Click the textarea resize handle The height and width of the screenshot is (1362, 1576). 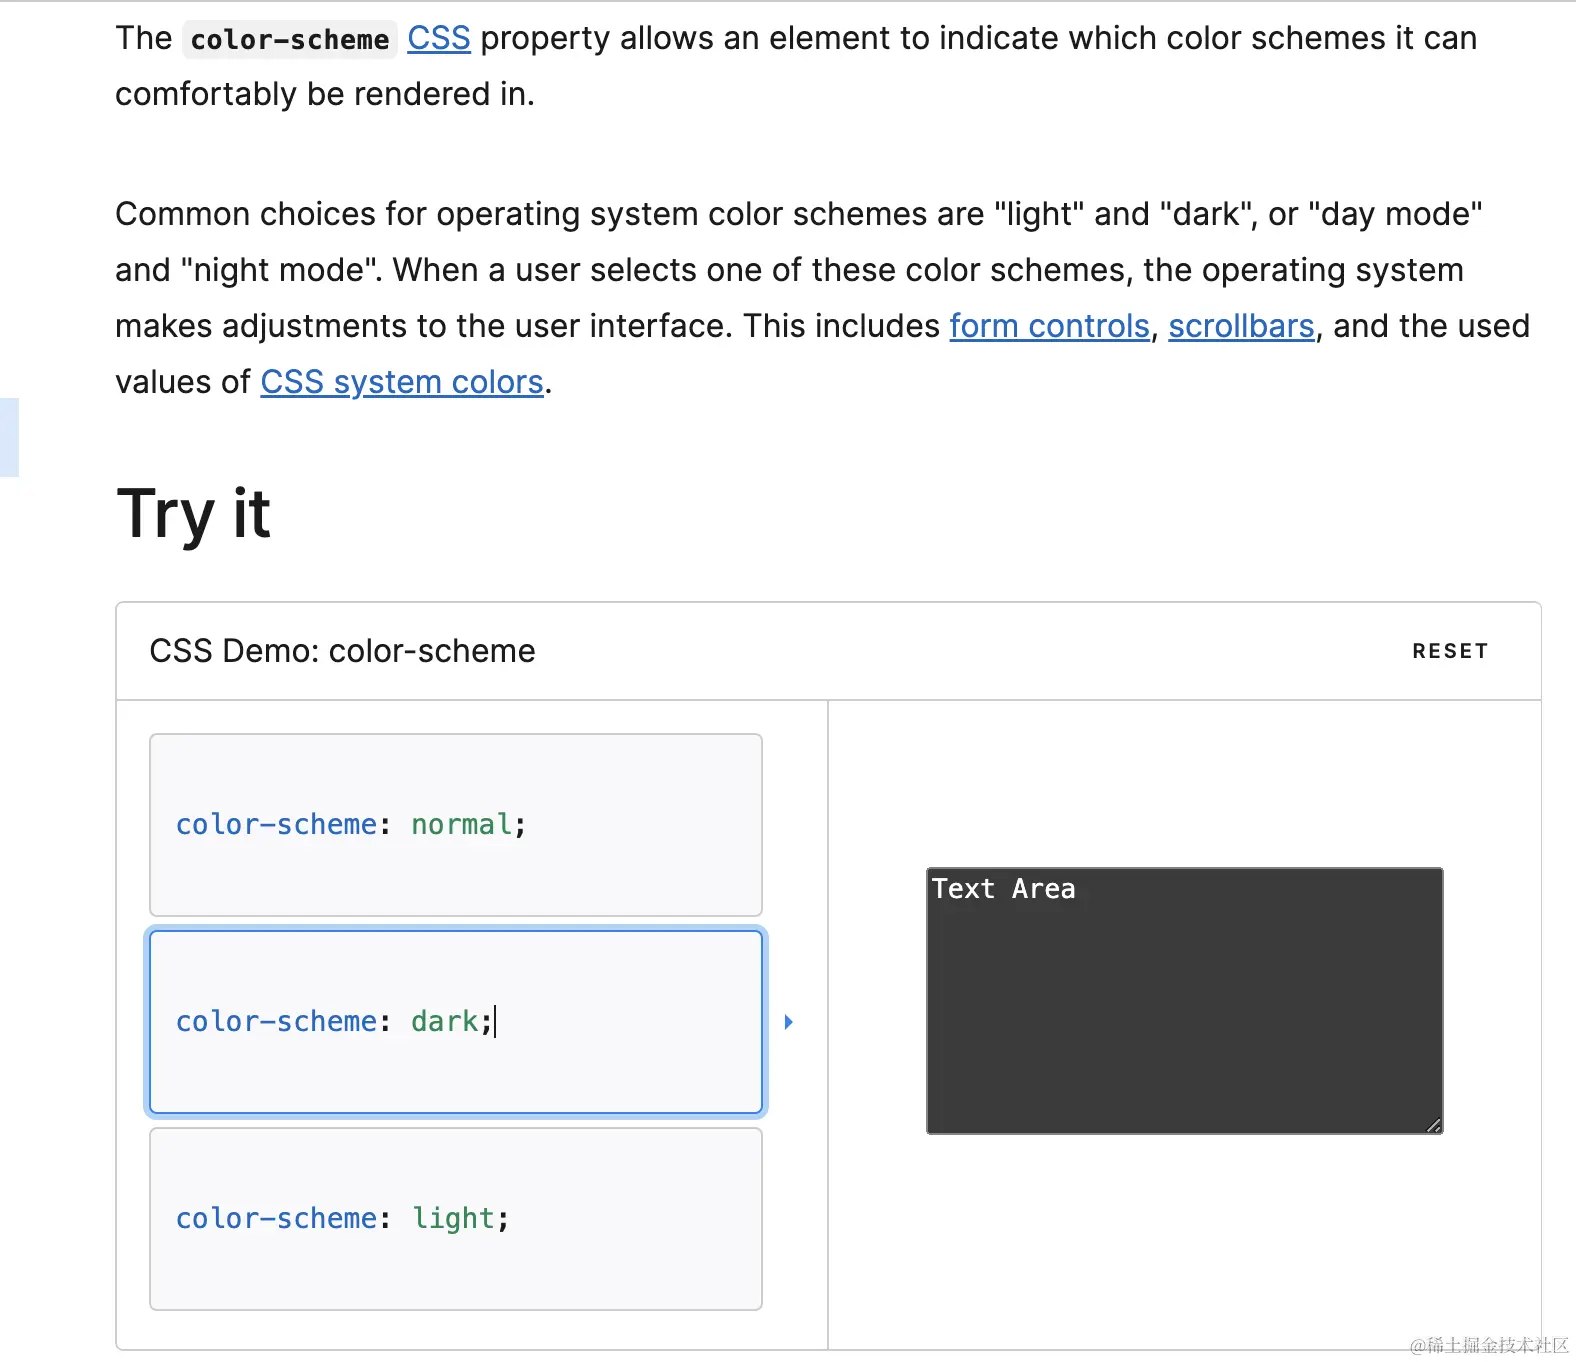1433,1125
